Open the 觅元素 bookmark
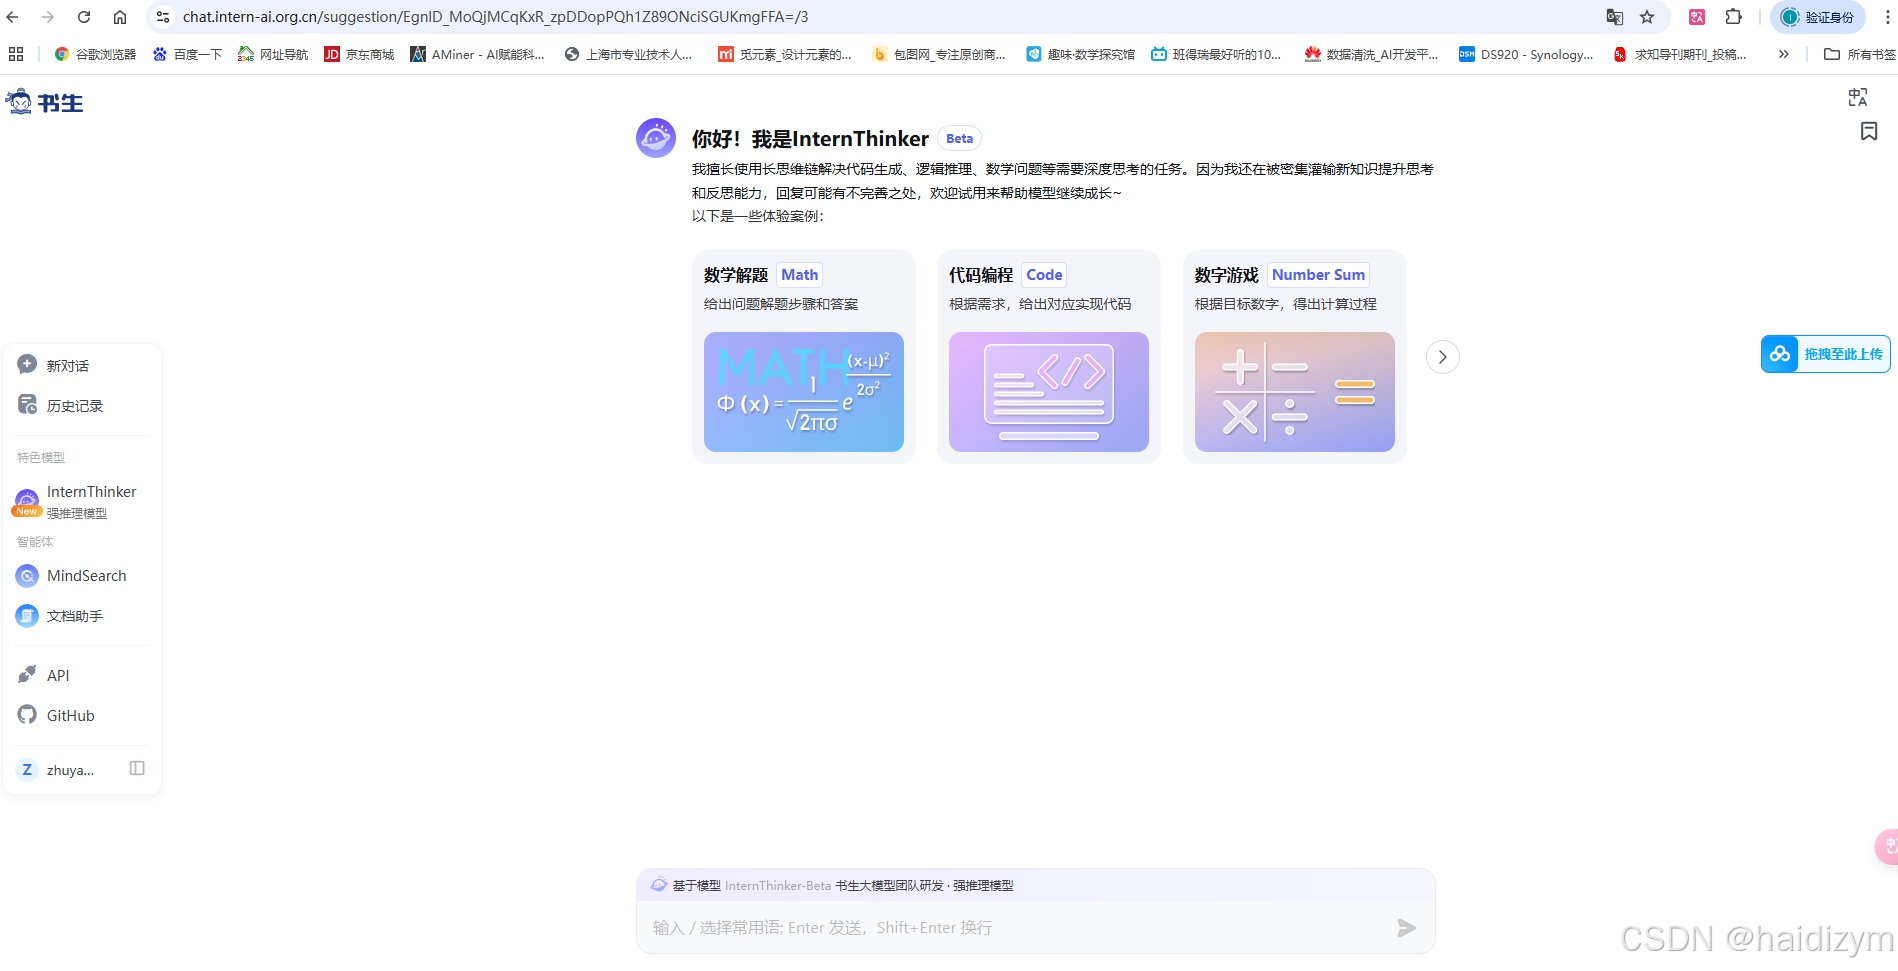The height and width of the screenshot is (971, 1898). pos(785,54)
